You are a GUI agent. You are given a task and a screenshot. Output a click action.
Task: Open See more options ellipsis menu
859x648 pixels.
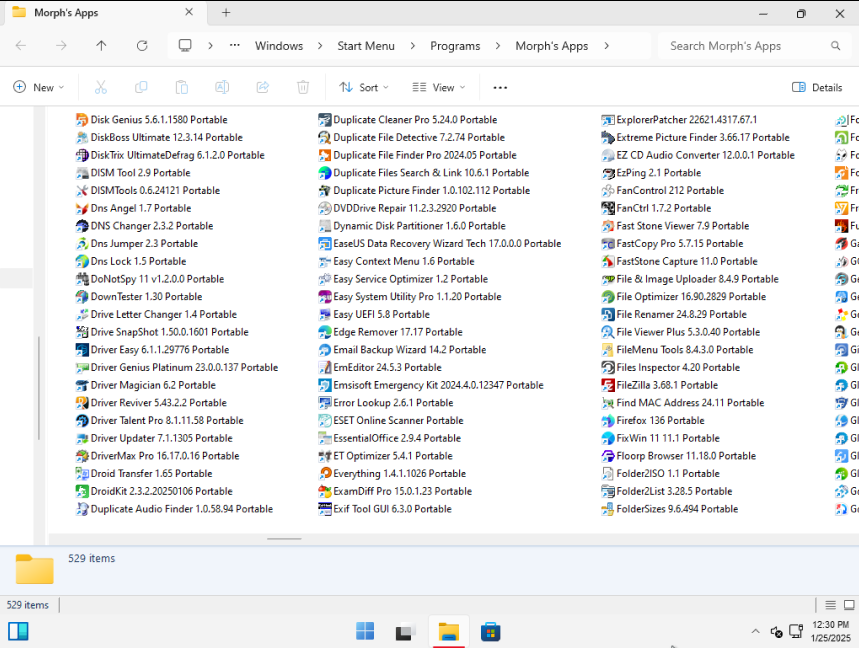(x=500, y=87)
